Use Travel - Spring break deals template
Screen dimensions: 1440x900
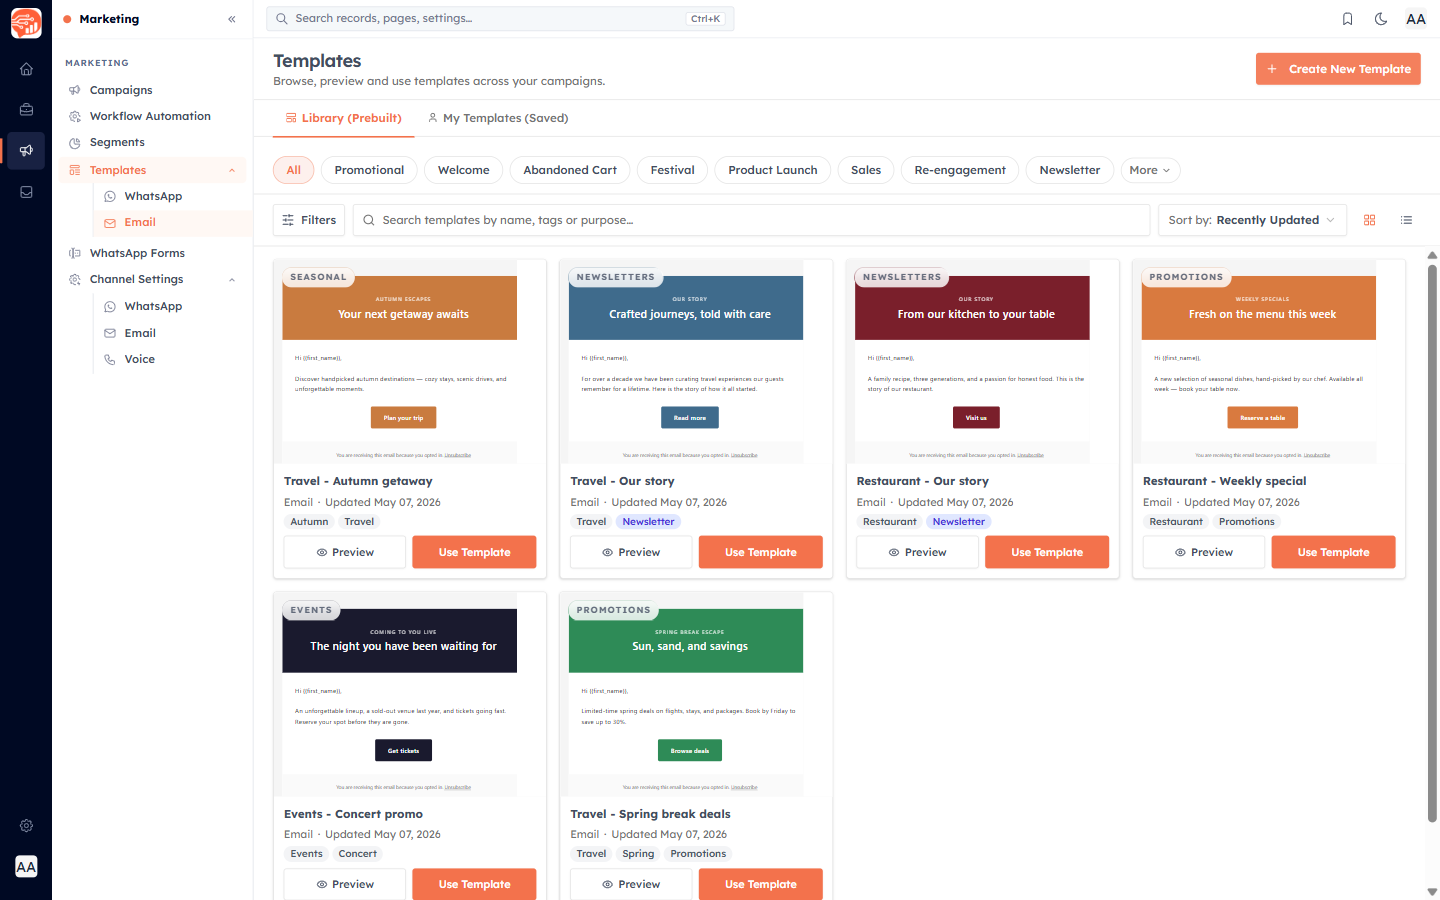(x=761, y=884)
